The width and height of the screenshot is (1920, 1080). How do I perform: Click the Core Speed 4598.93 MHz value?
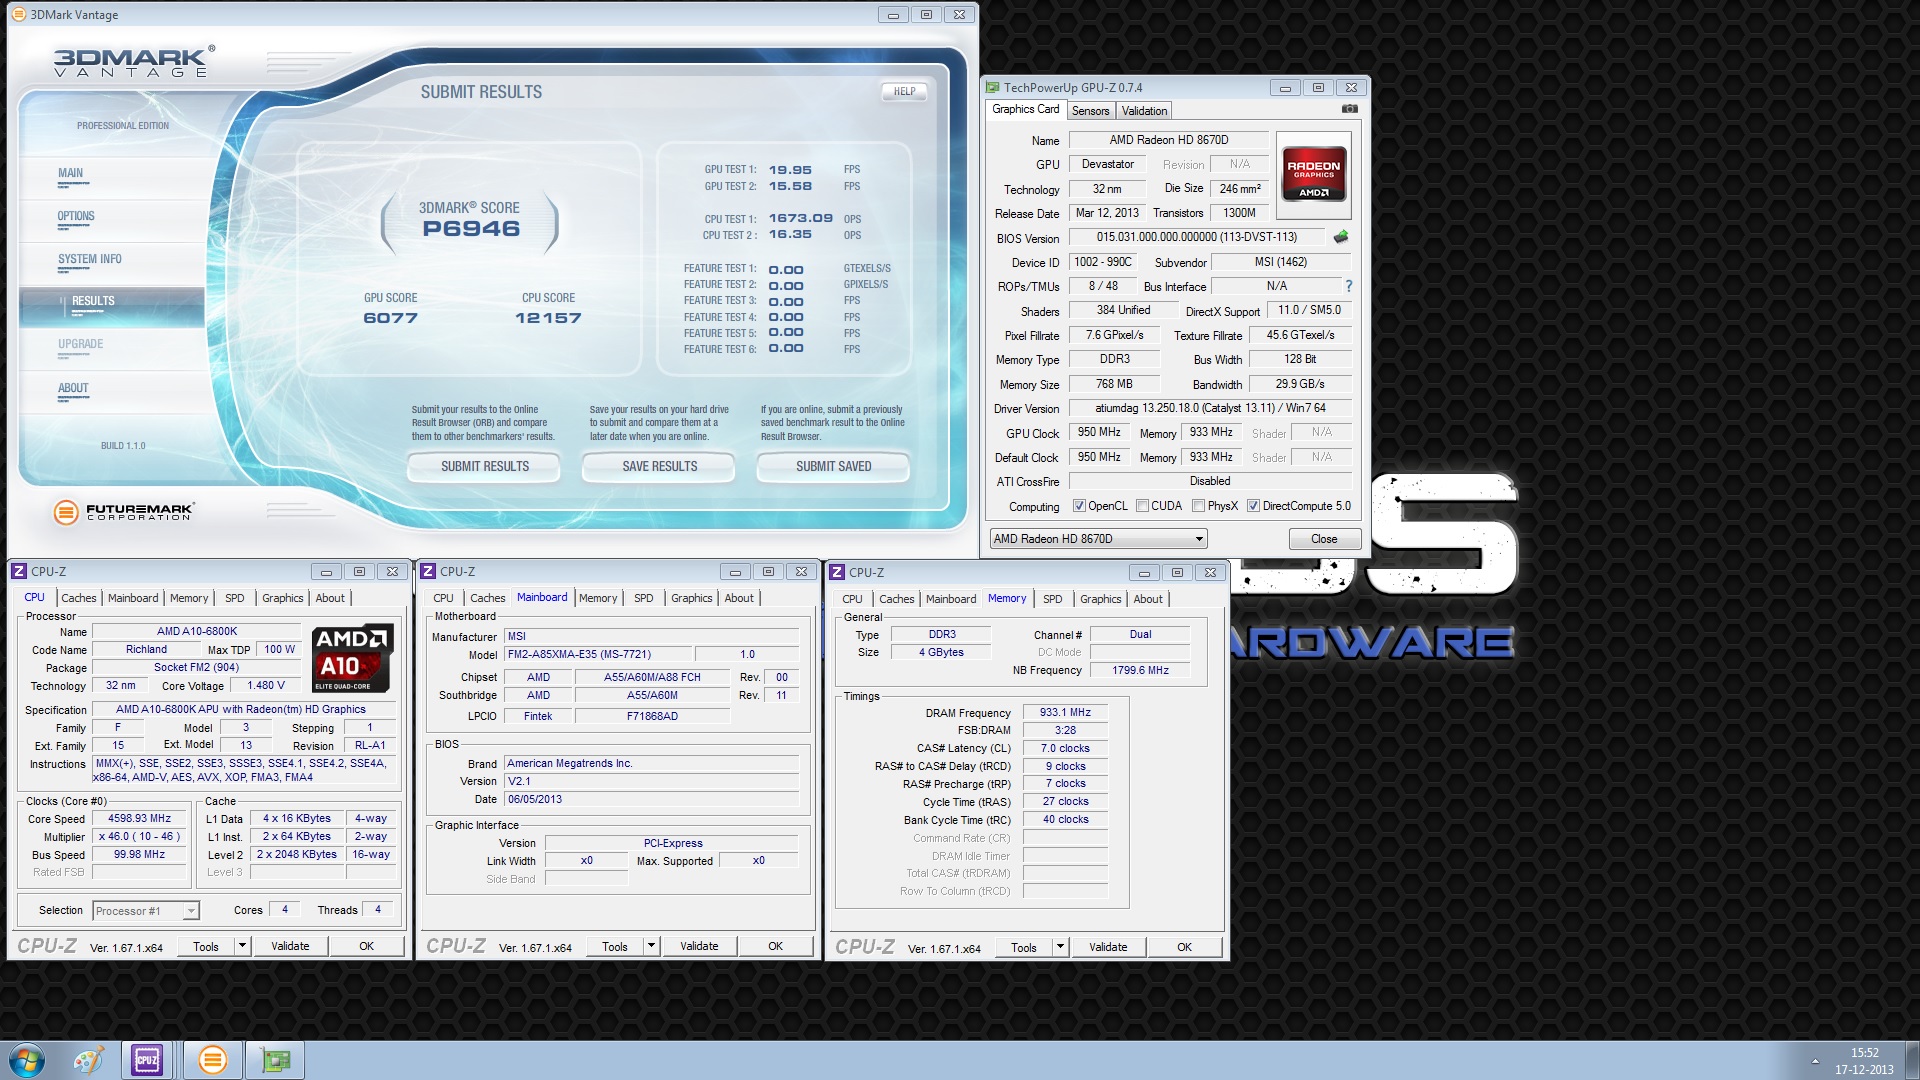140,818
